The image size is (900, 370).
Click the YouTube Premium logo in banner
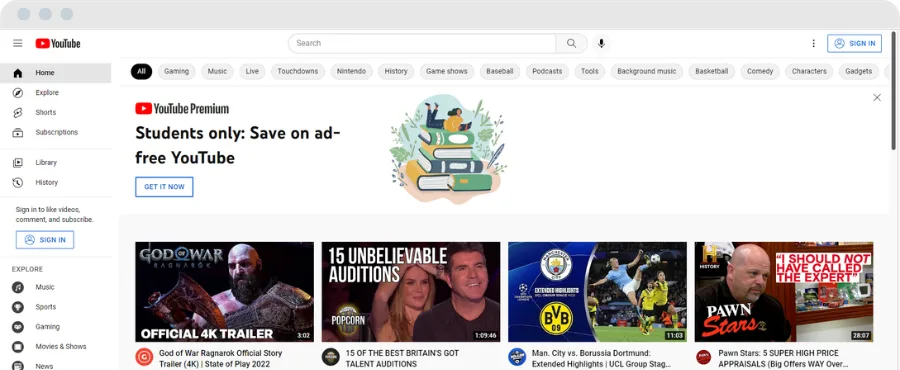pyautogui.click(x=182, y=108)
